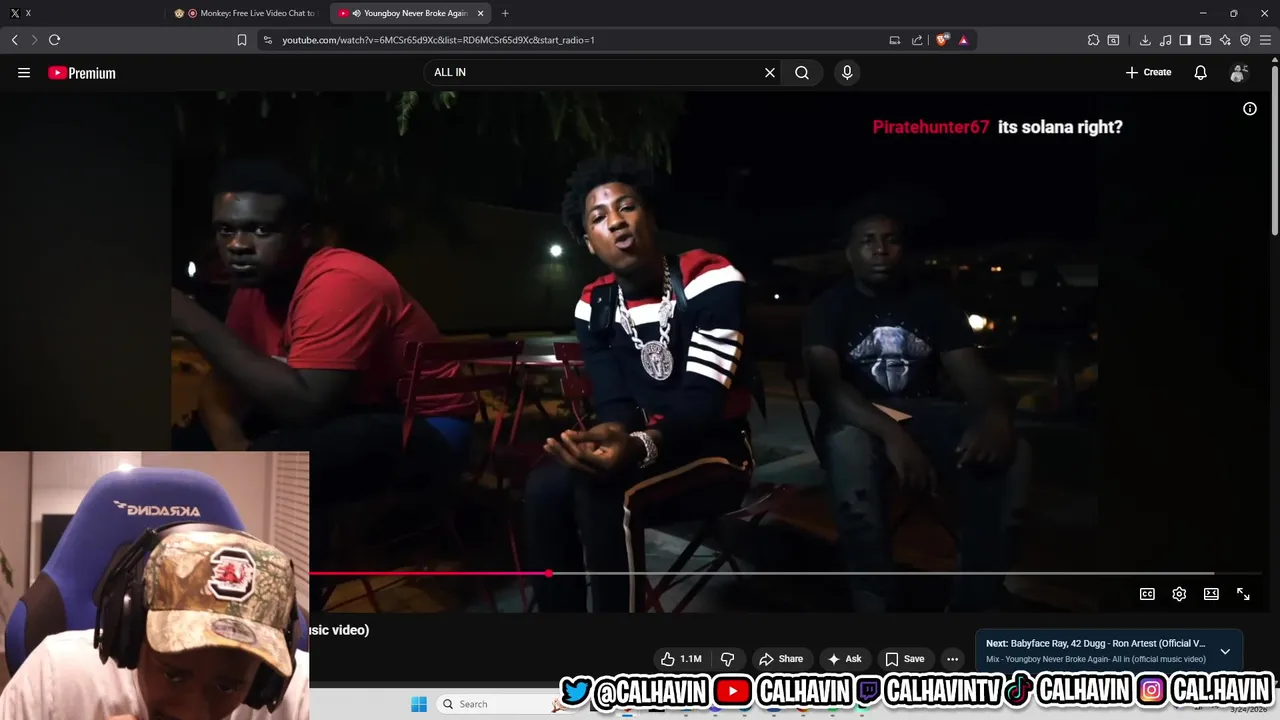Image resolution: width=1280 pixels, height=720 pixels.
Task: Start voice search with the microphone
Action: [847, 72]
